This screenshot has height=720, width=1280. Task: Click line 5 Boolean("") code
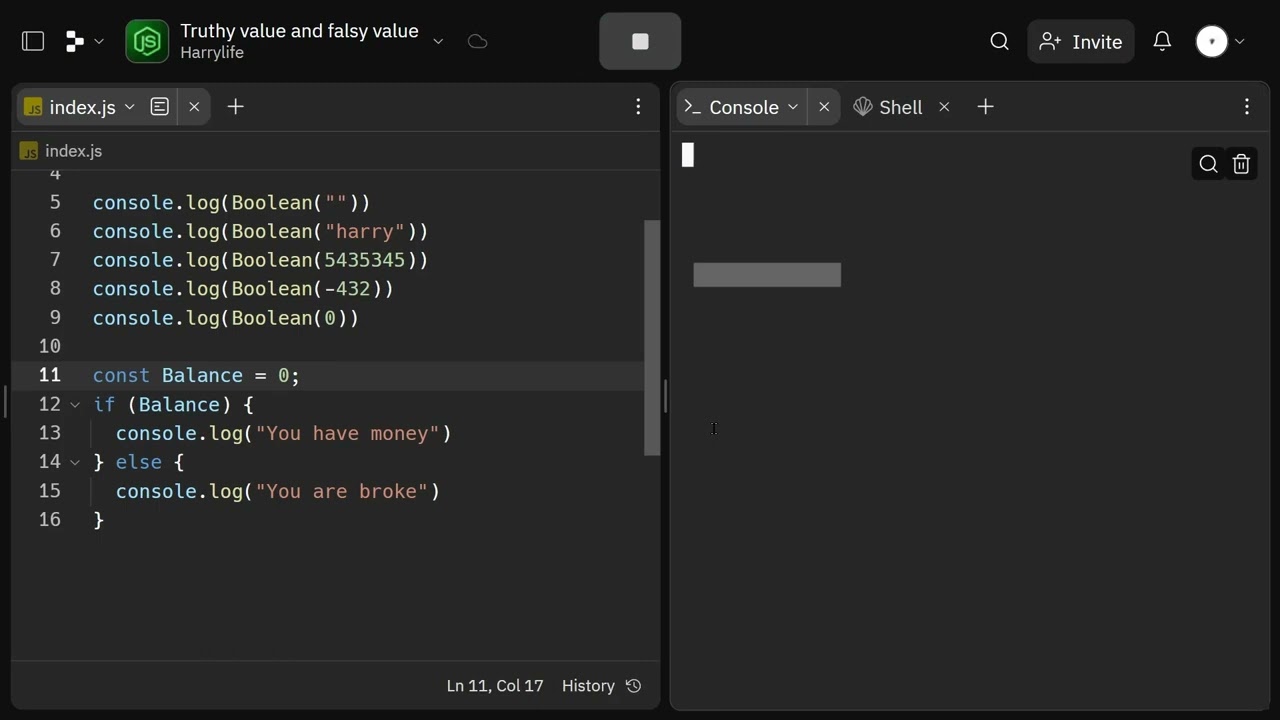pyautogui.click(x=231, y=203)
